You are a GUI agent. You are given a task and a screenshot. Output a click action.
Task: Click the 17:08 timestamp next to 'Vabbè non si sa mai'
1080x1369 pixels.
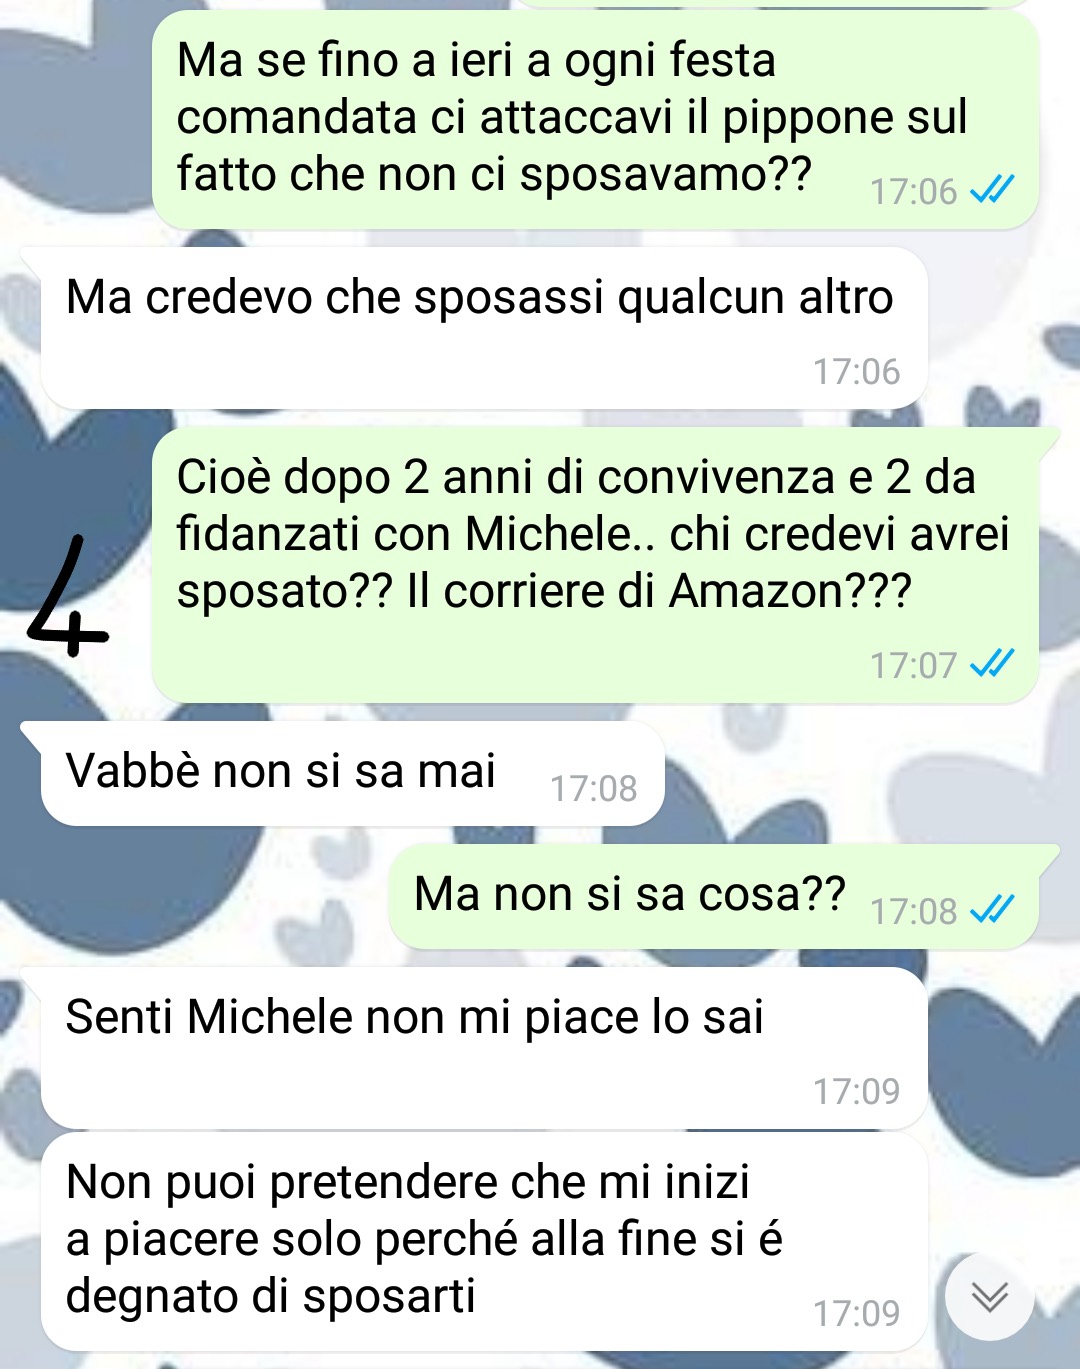coord(593,789)
